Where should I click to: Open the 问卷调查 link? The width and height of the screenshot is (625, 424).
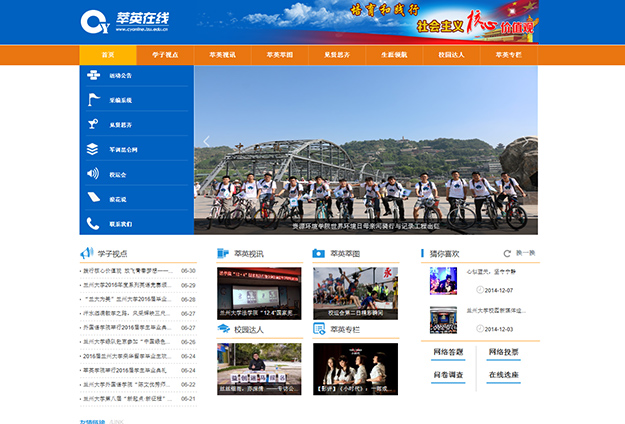click(x=448, y=375)
